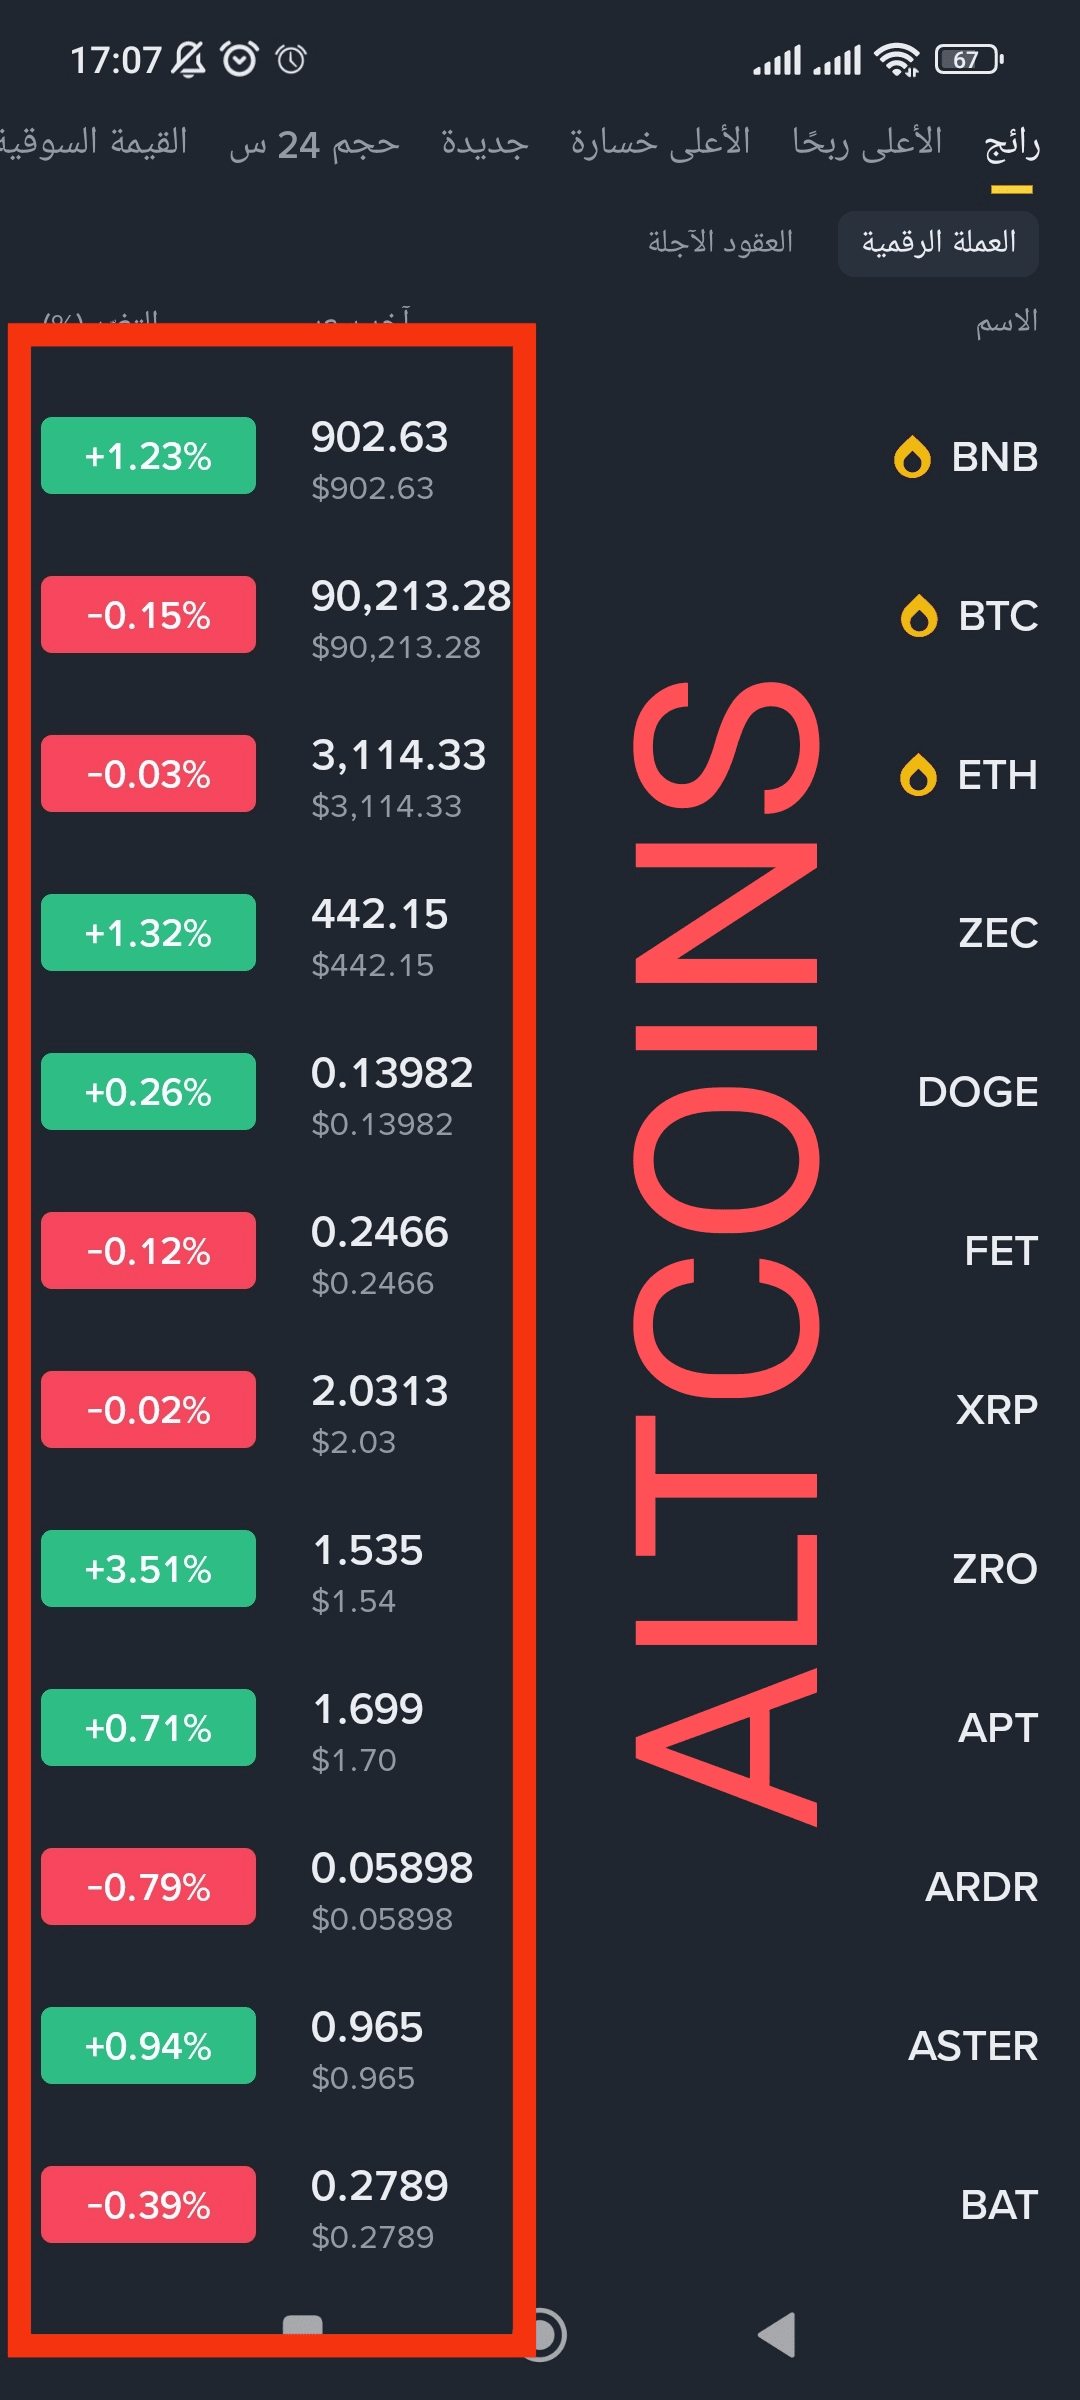
Task: Tap the flame icon beside BTC
Action: [919, 616]
